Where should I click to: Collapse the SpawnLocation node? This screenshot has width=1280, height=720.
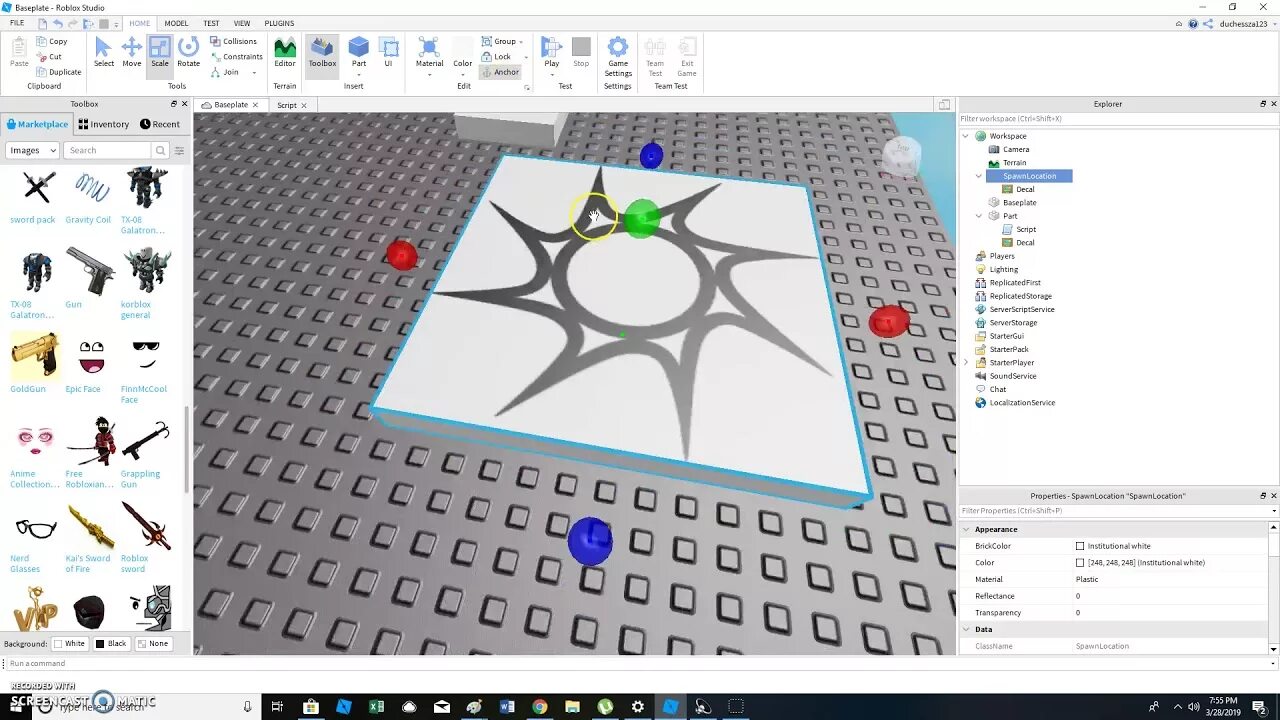coord(979,176)
